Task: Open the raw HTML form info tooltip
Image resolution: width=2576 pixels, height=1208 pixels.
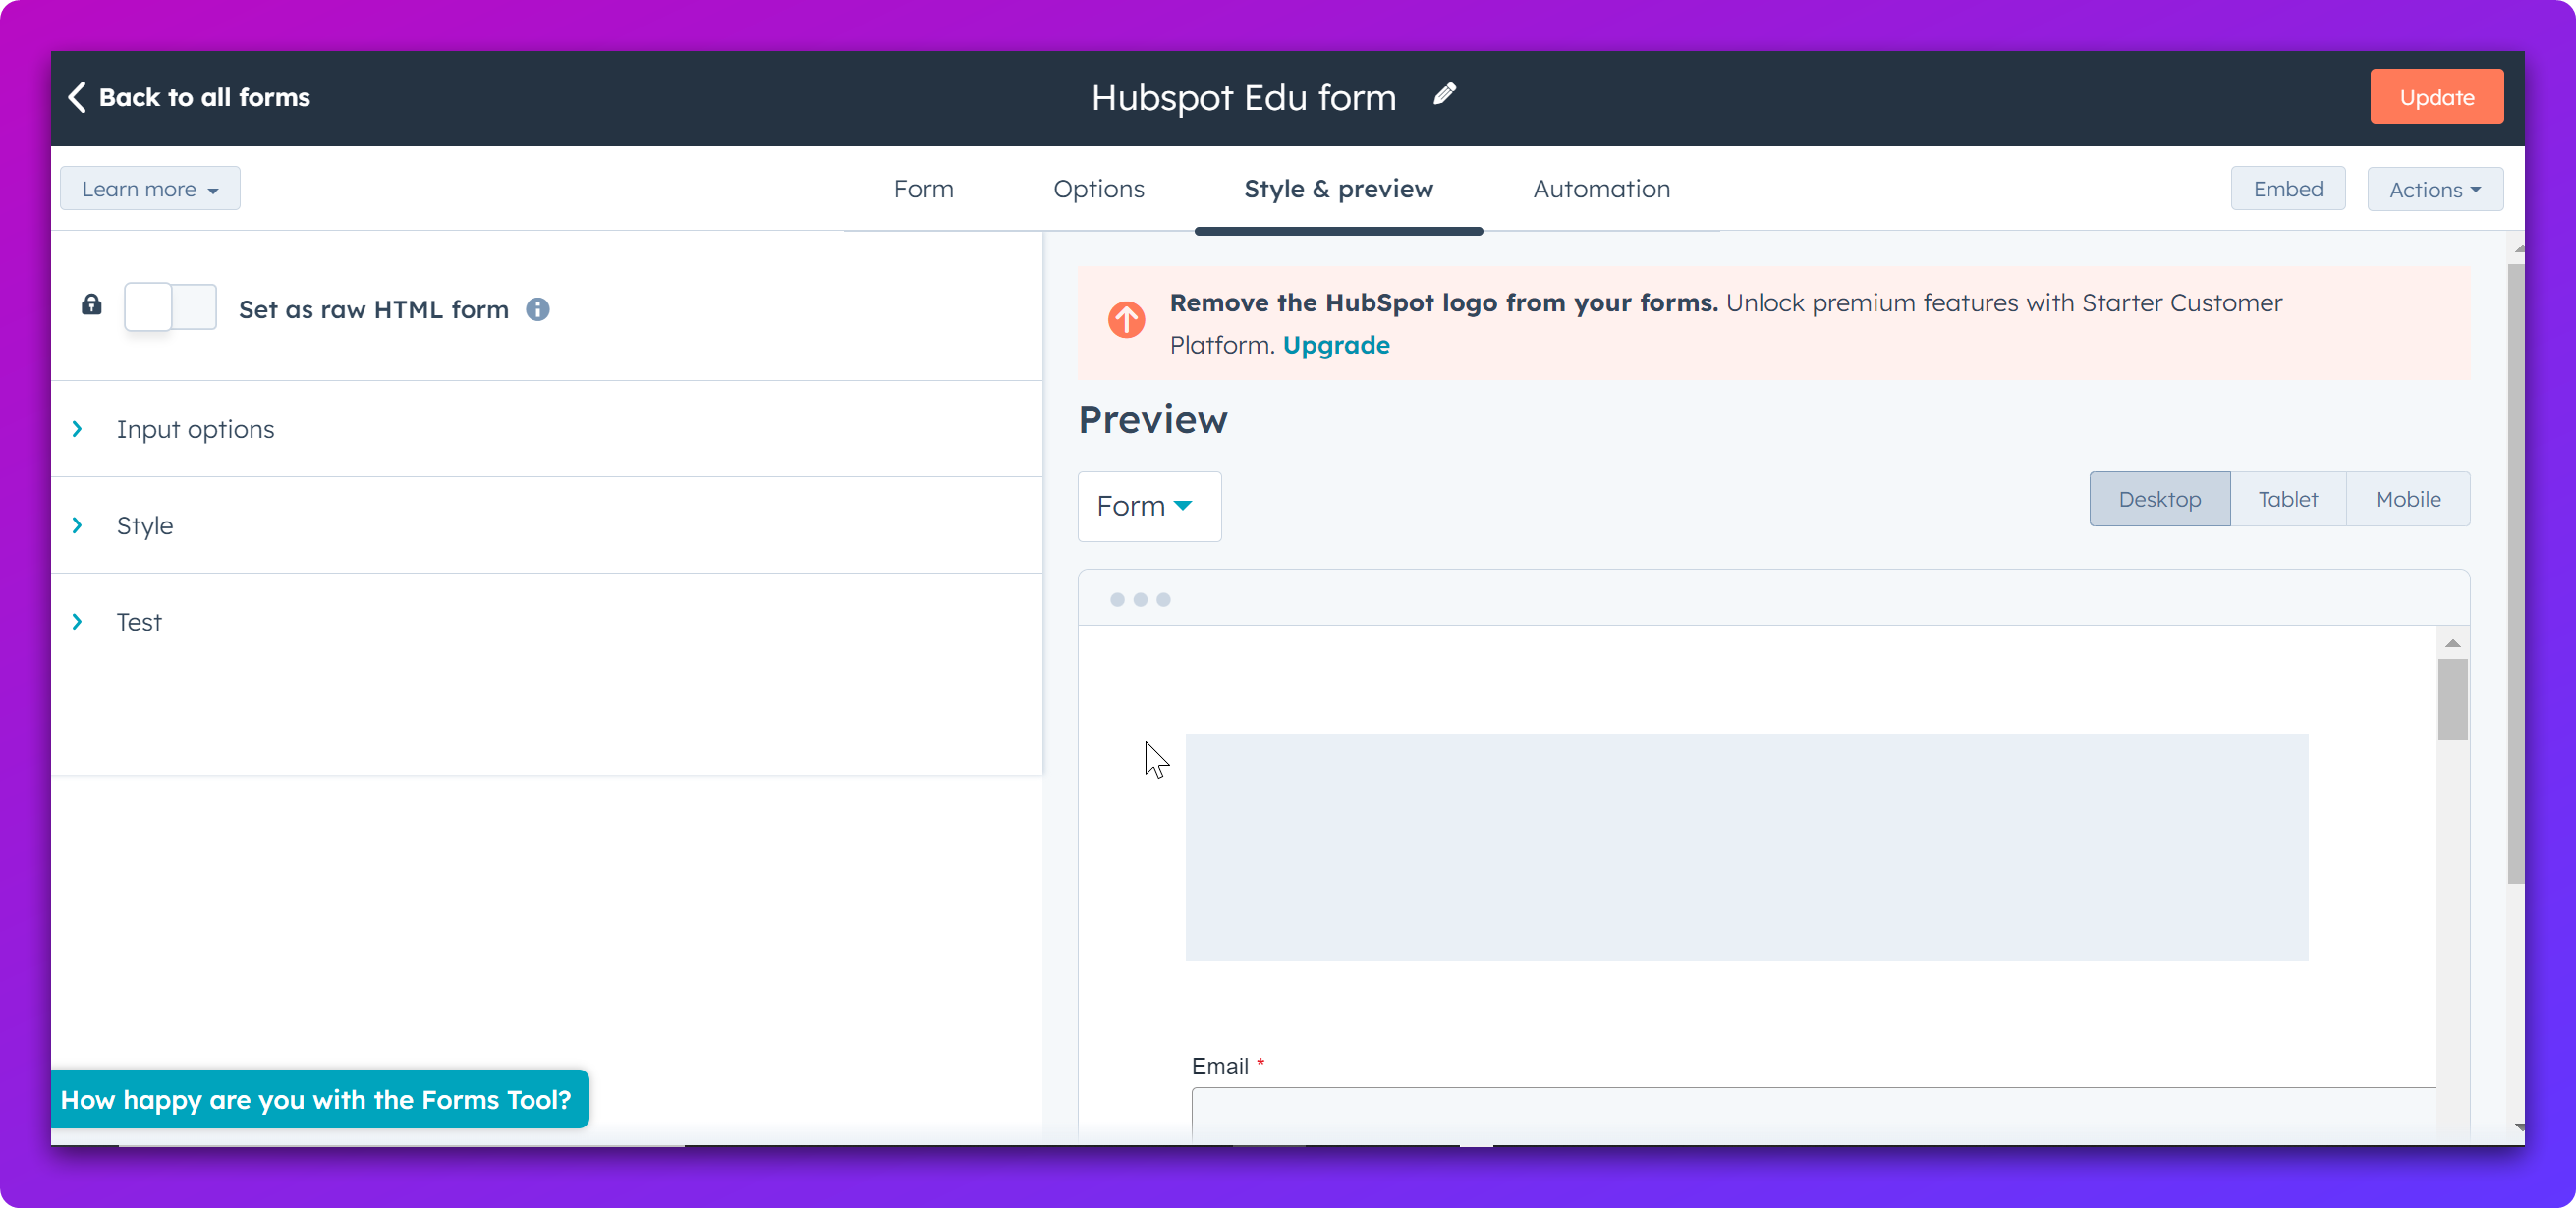Action: click(x=538, y=309)
